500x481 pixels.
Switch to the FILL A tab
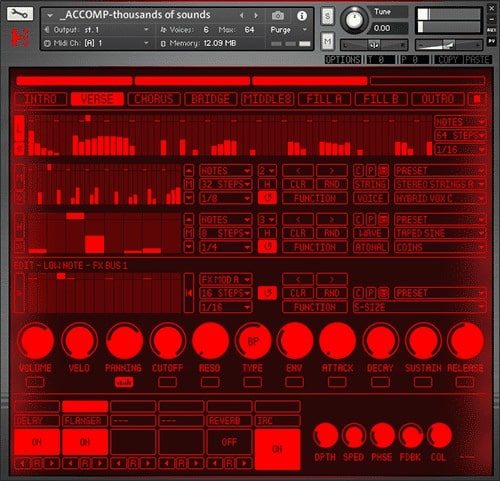pyautogui.click(x=324, y=99)
